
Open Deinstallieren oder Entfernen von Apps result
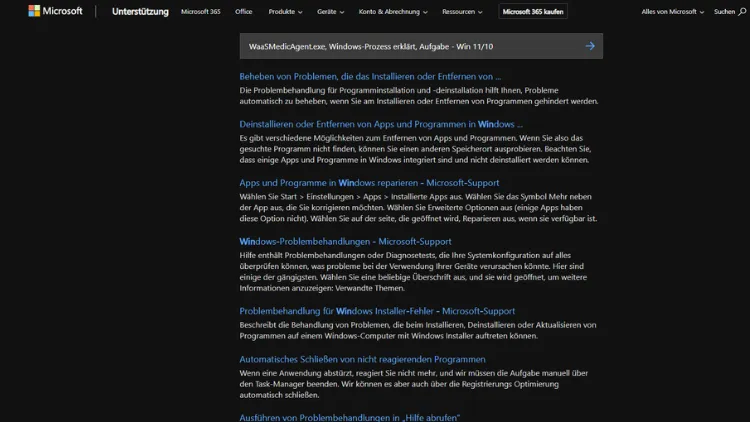coord(381,124)
